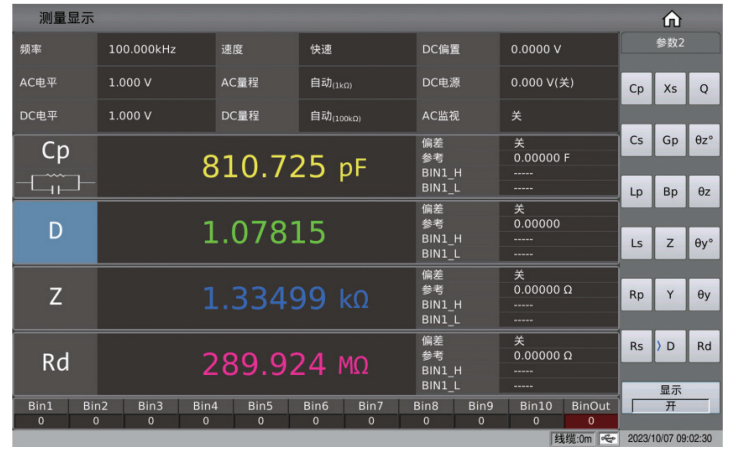Click the home icon at top right
Screen dimensions: 730x464
[671, 19]
